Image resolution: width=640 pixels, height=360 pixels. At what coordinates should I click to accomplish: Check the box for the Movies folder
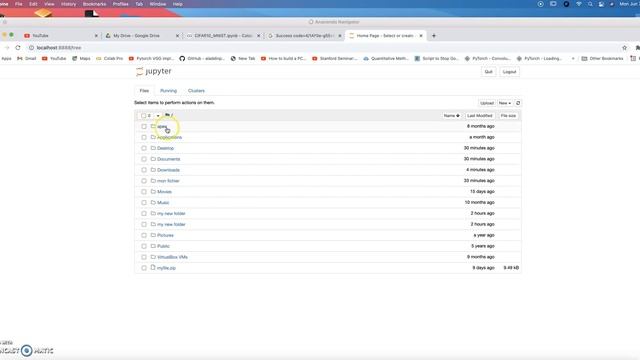pyautogui.click(x=144, y=192)
